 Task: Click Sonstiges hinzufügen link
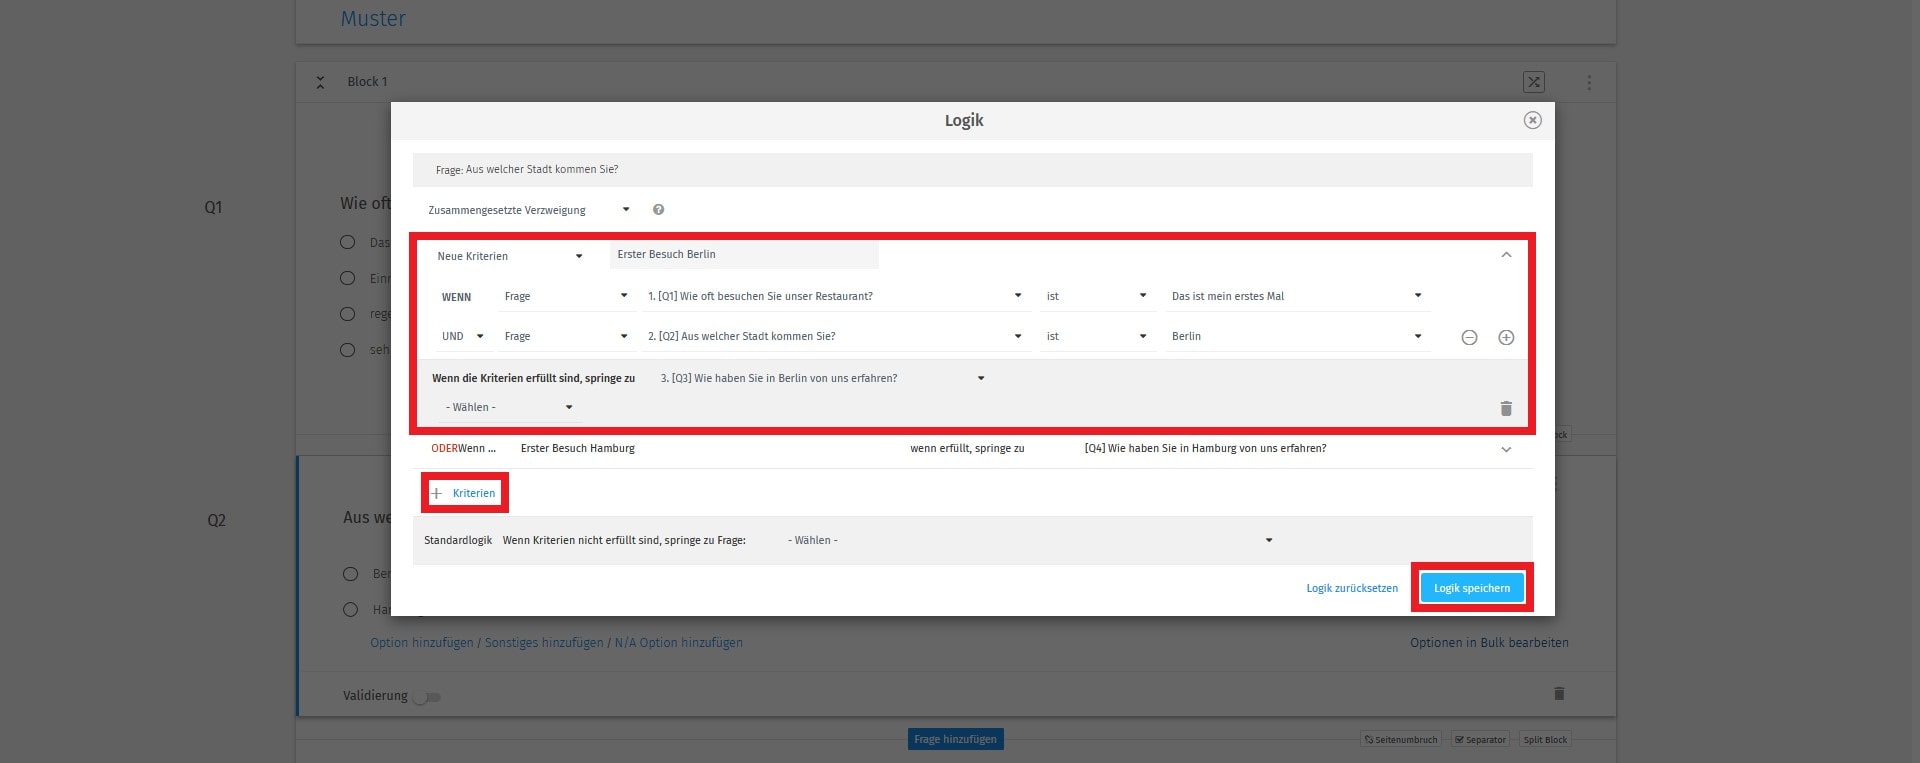tap(544, 643)
